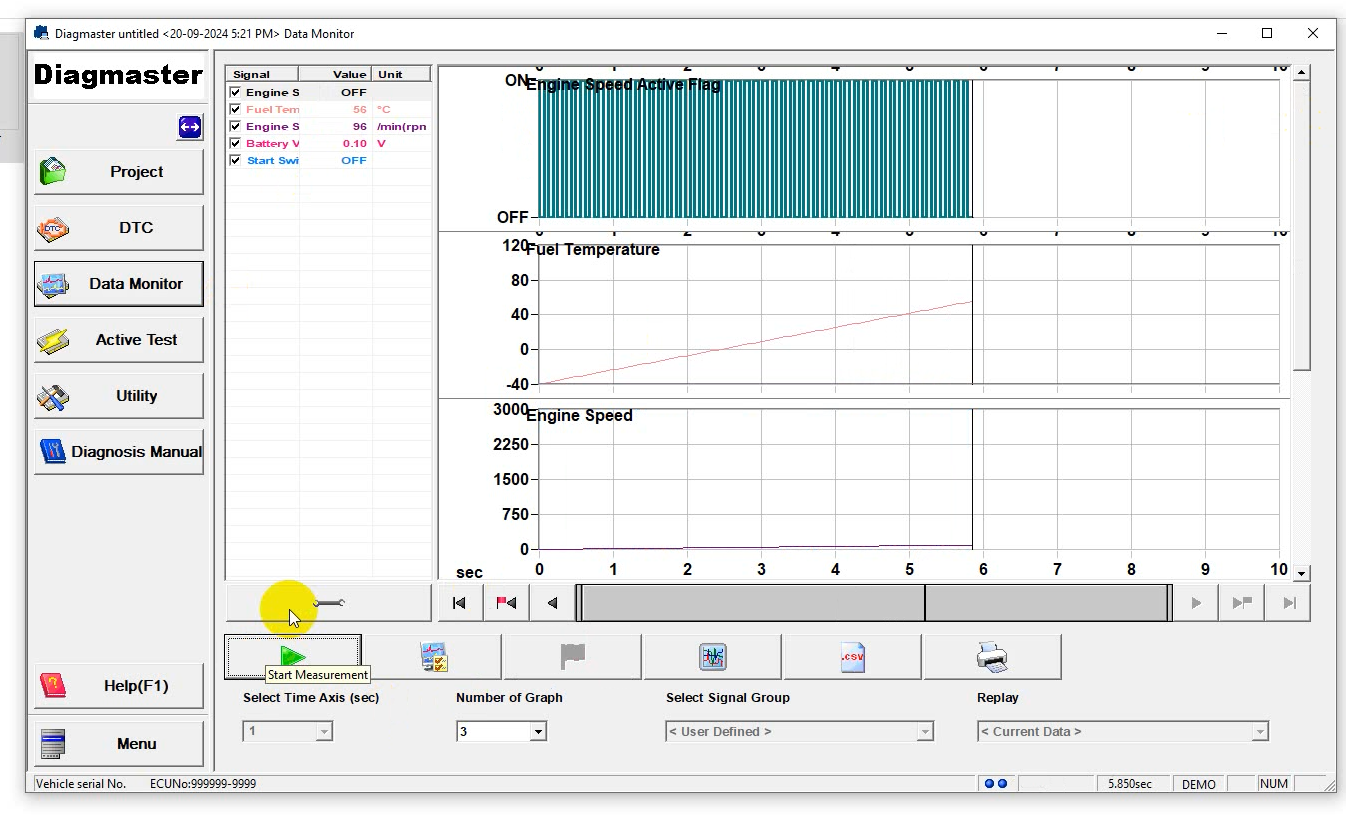Click the timeline position marker line
The width and height of the screenshot is (1346, 822).
click(x=925, y=603)
